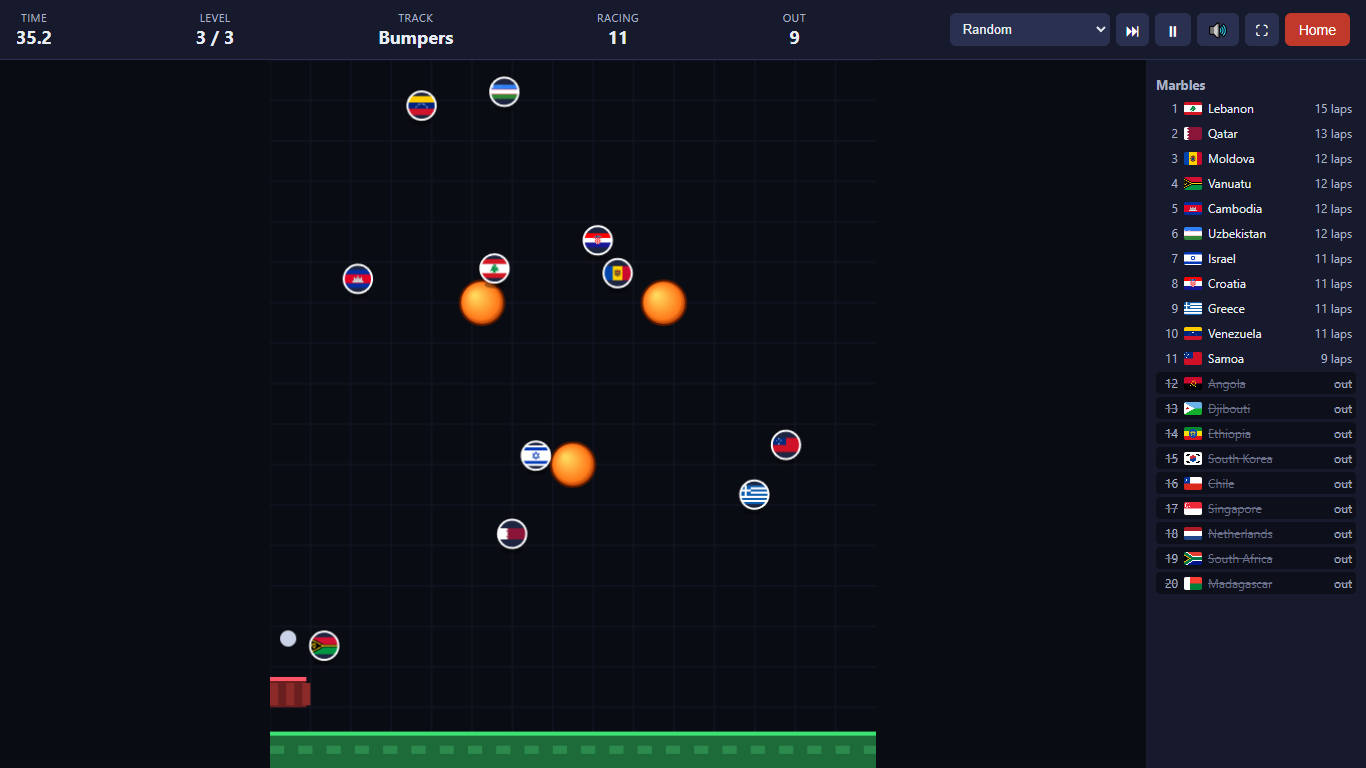Select the Netherlands flag in the out list
The height and width of the screenshot is (768, 1366).
pyautogui.click(x=1193, y=534)
